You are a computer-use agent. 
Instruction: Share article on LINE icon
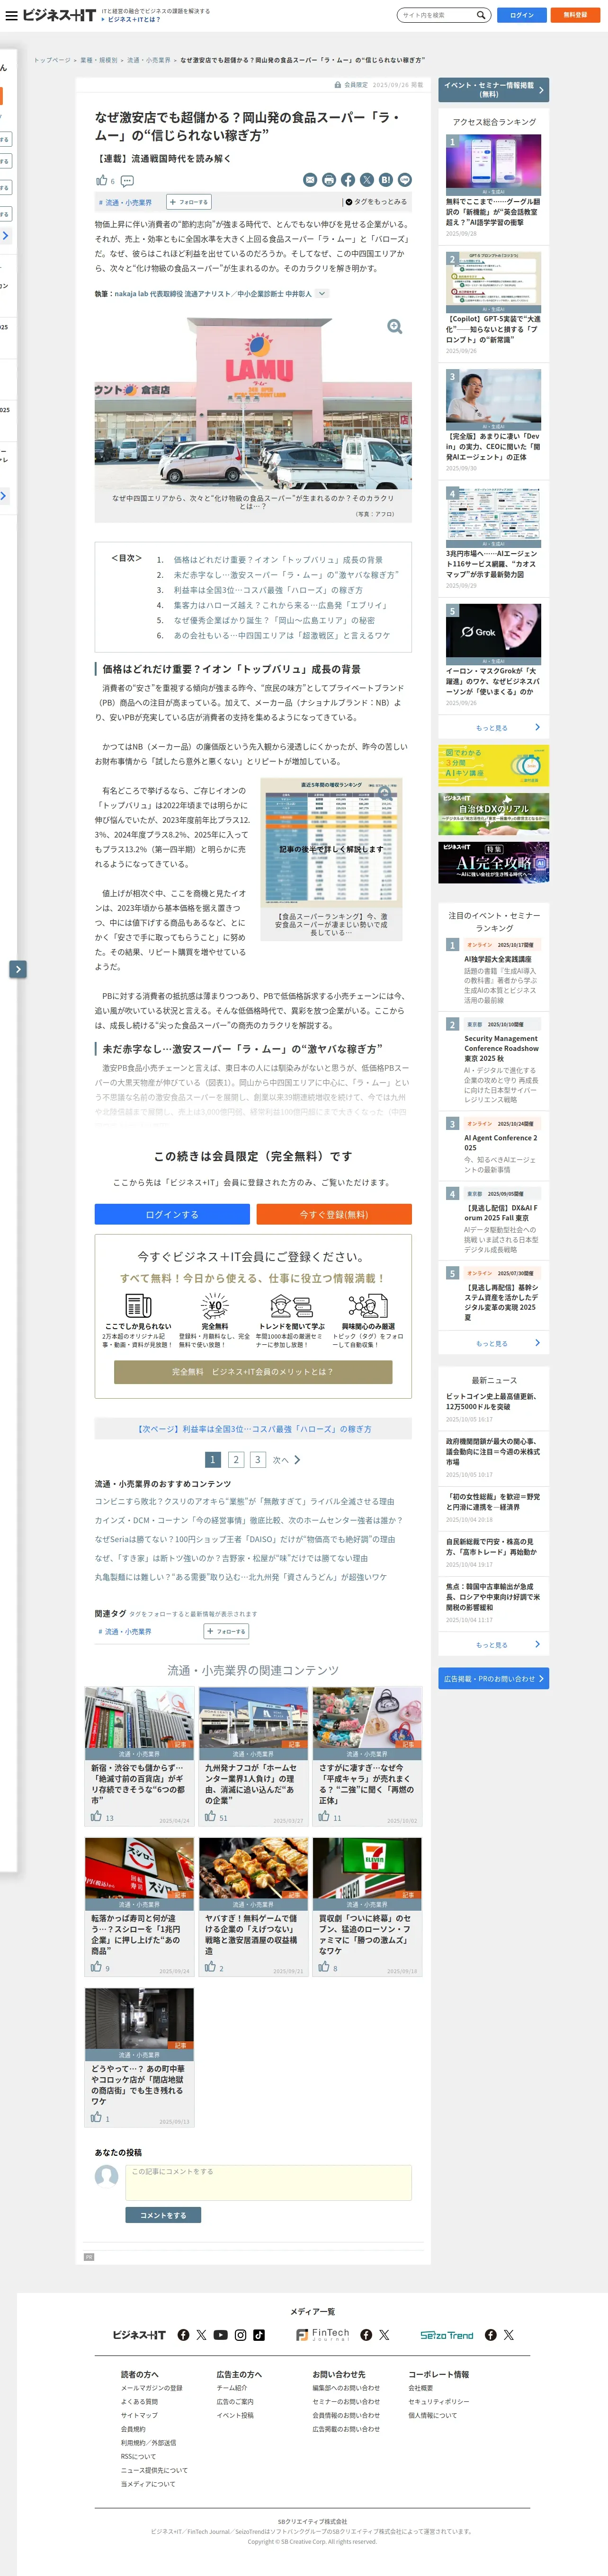405,180
